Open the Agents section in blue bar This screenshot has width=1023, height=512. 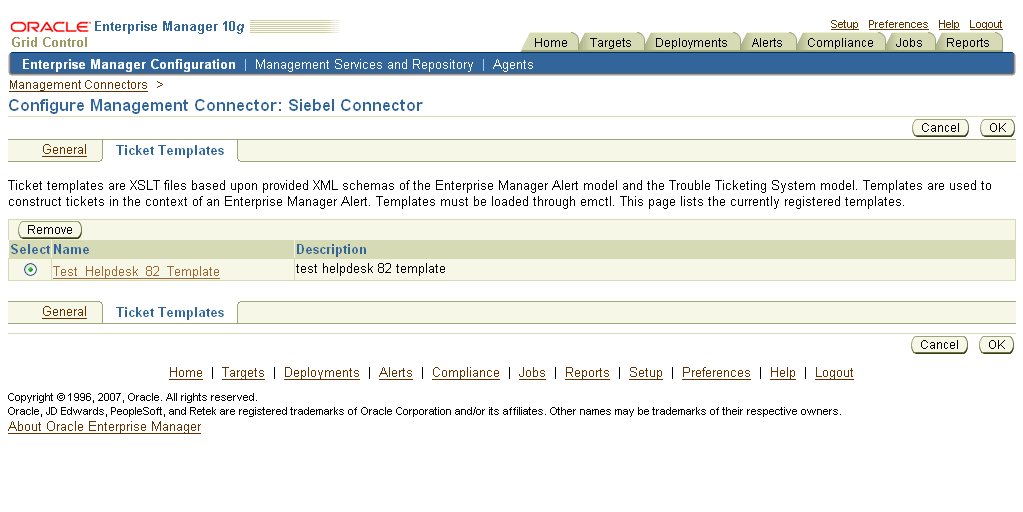click(x=513, y=65)
